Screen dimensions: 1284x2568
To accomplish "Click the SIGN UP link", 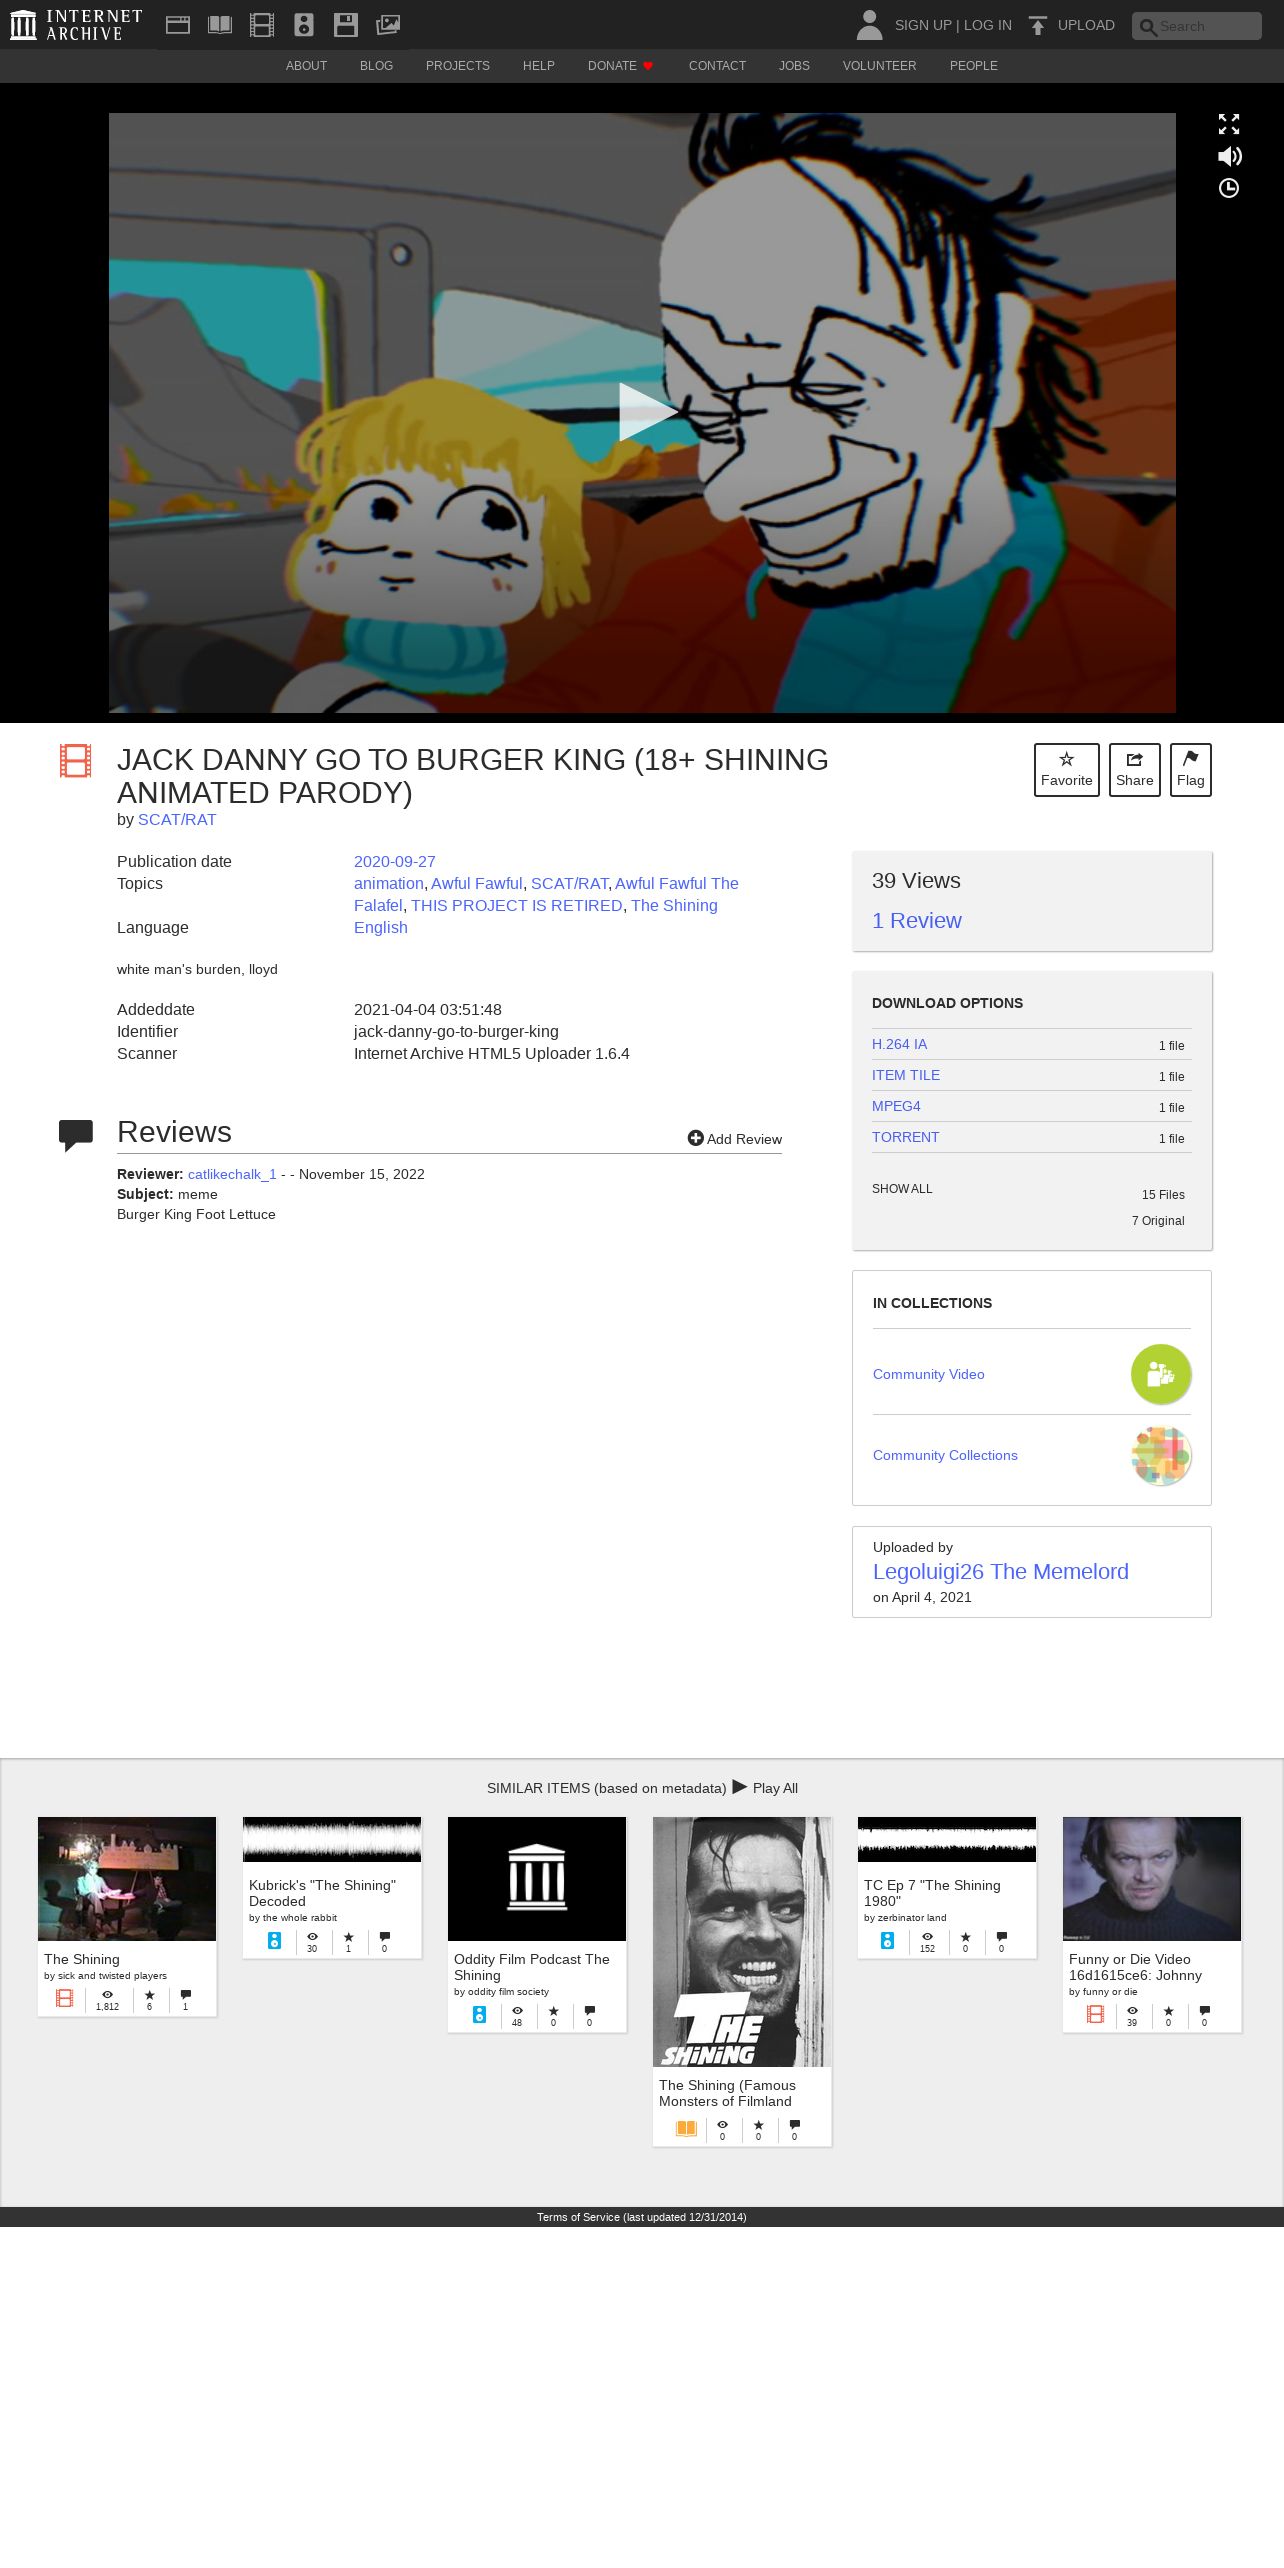I will 923,25.
